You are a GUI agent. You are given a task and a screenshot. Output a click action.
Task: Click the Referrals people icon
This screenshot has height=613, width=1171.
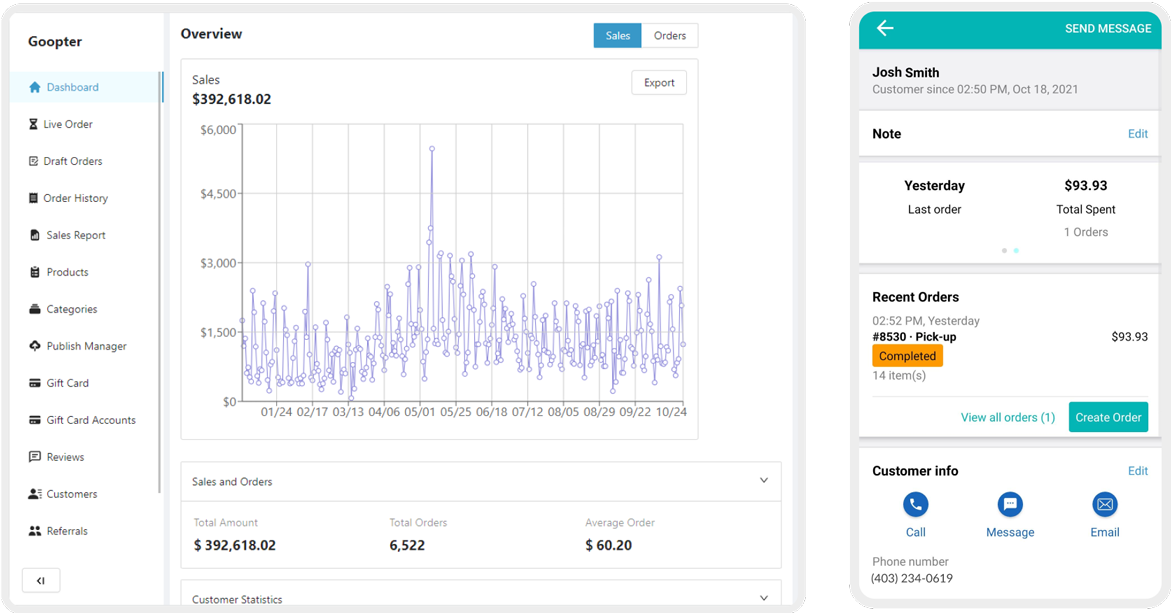(34, 531)
